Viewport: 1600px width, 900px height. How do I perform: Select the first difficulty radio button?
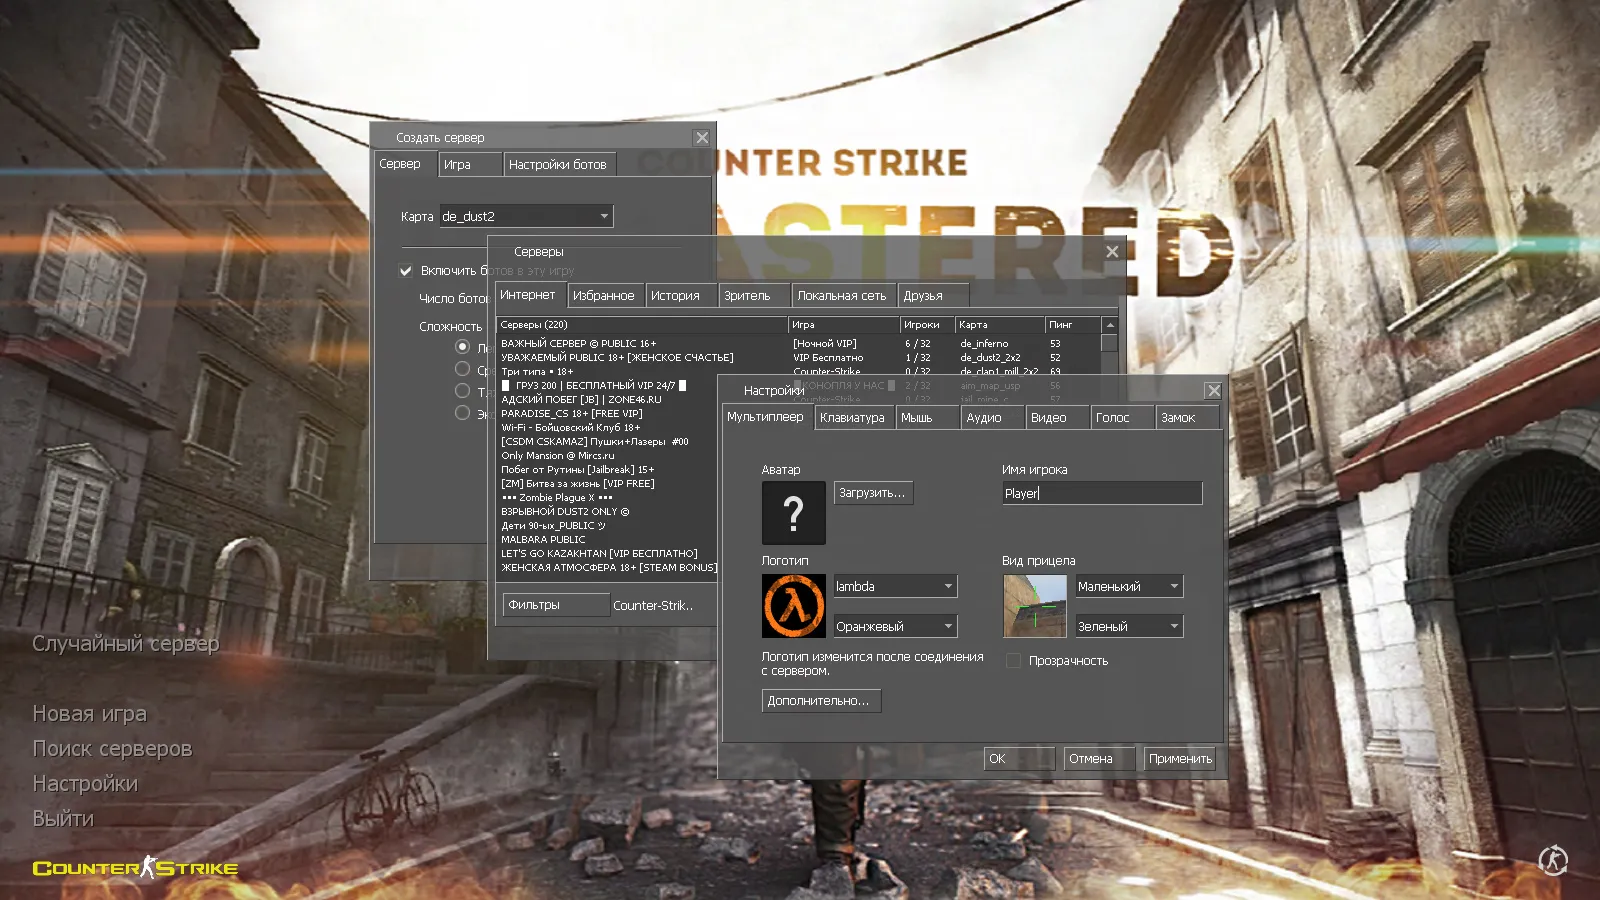462,346
